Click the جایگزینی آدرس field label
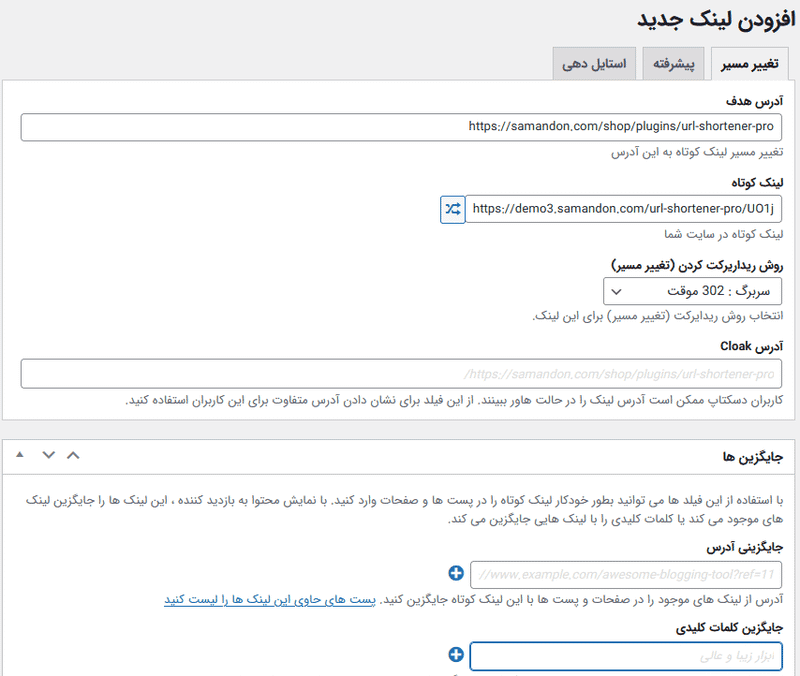 pyautogui.click(x=744, y=548)
